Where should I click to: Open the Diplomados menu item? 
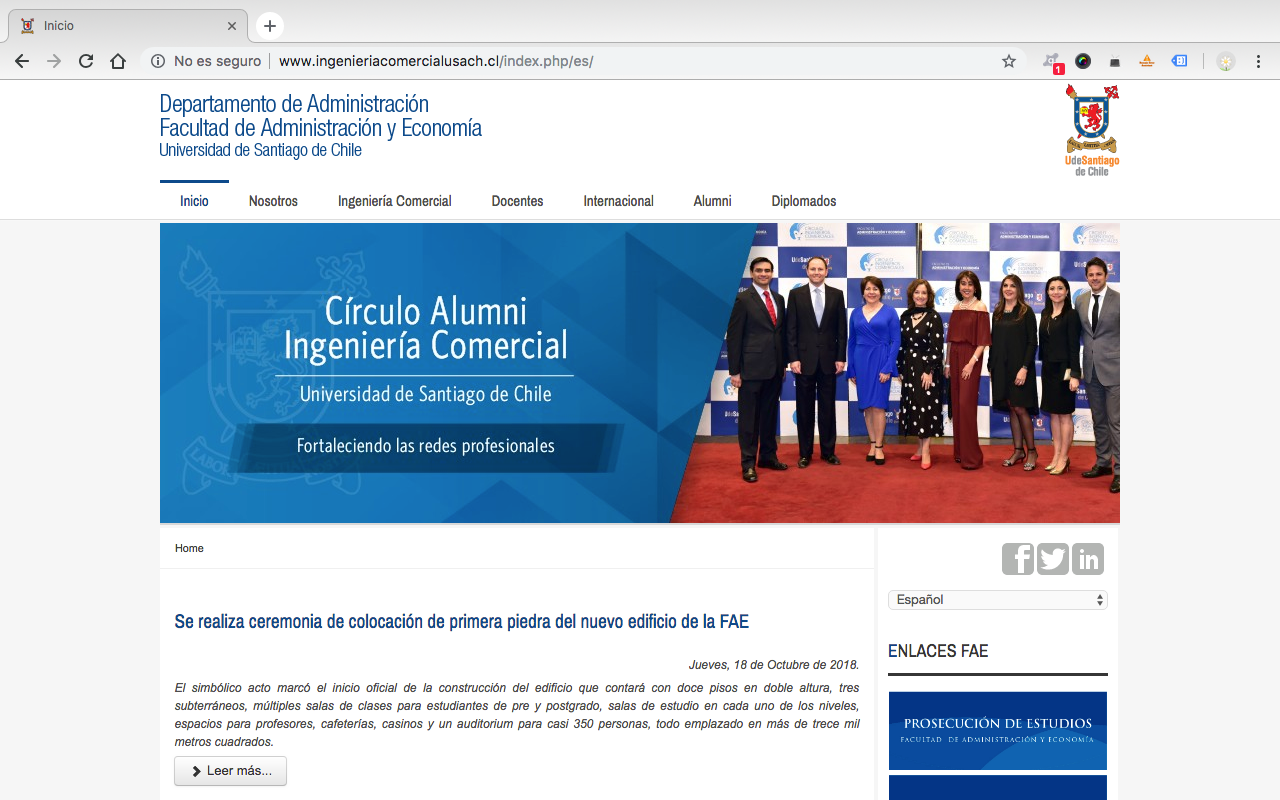point(804,201)
